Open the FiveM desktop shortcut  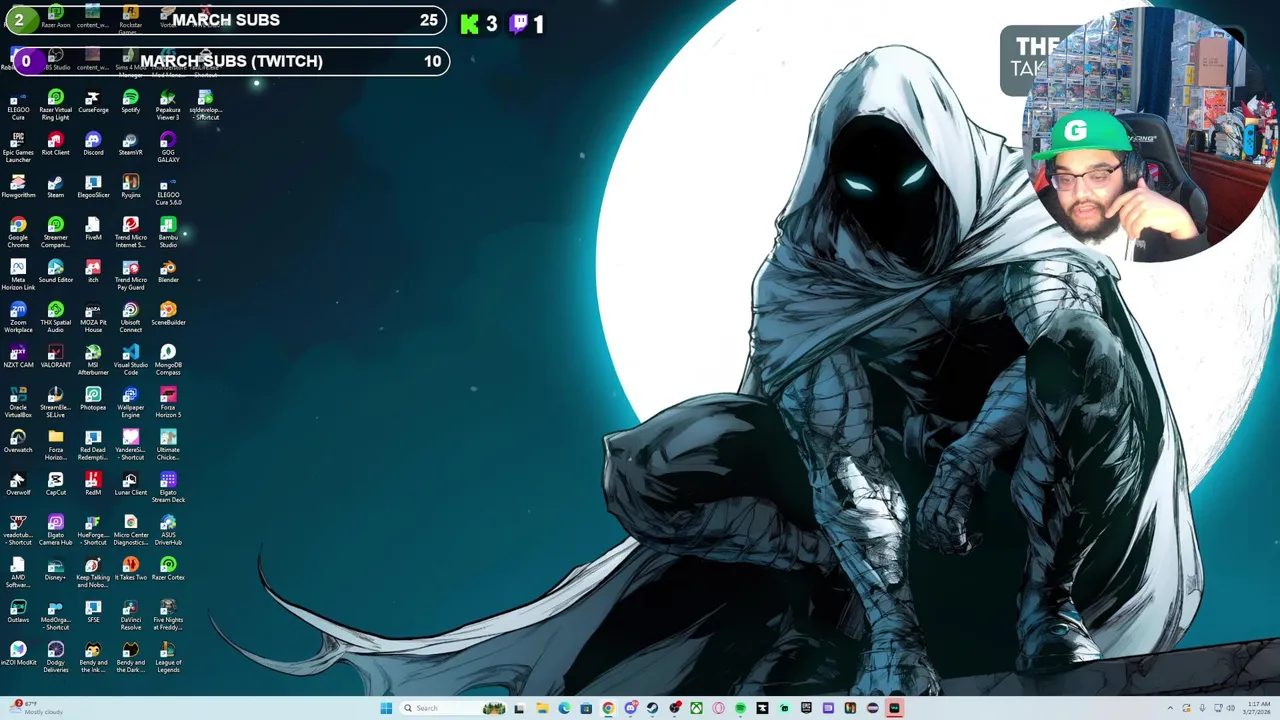point(93,230)
